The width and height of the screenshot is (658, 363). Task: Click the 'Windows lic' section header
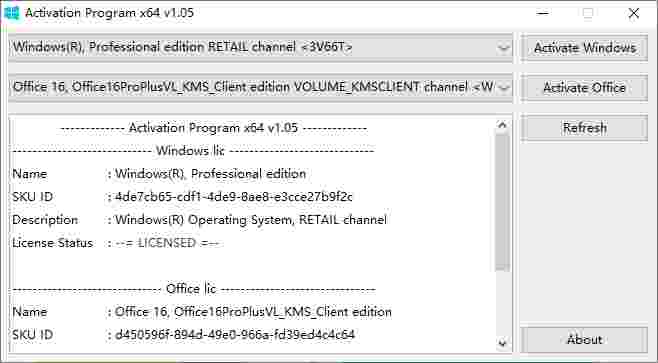(x=191, y=151)
